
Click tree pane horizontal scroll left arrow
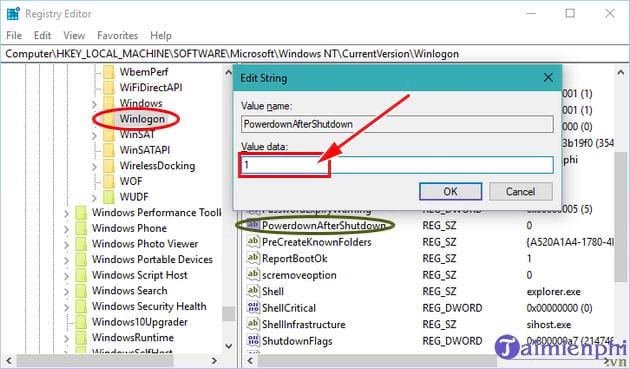[x=8, y=361]
